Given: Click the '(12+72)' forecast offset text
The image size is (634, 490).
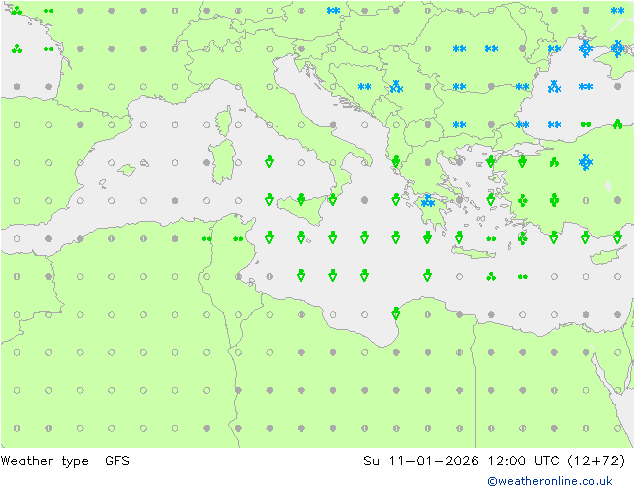Looking at the screenshot, I should tap(596, 460).
